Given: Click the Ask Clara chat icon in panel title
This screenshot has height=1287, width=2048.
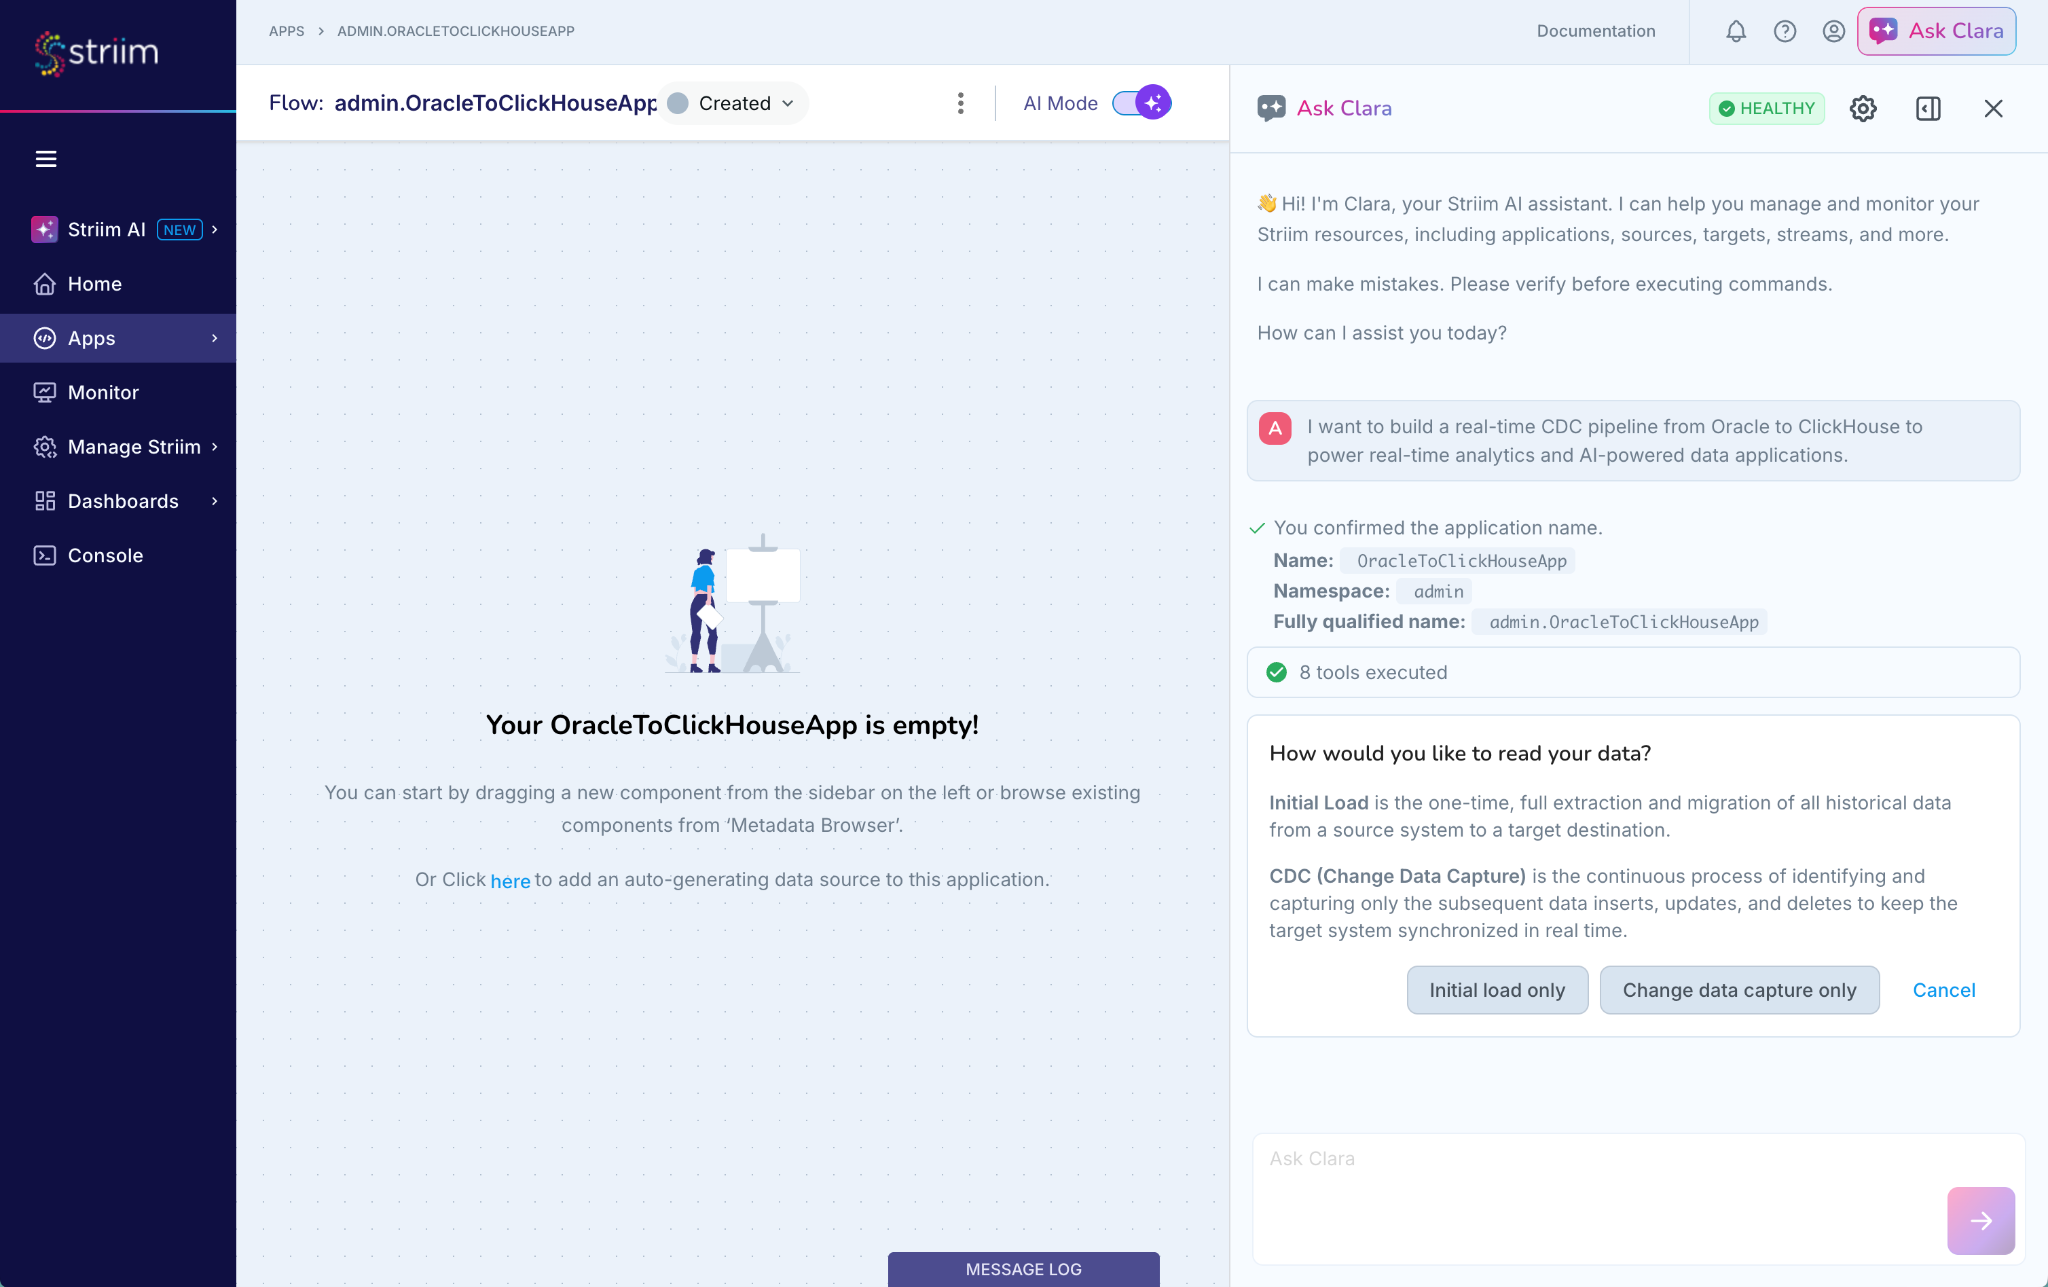Looking at the screenshot, I should 1271,108.
